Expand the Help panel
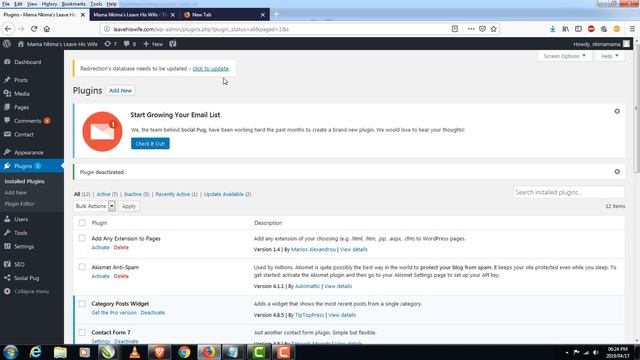The height and width of the screenshot is (360, 640). pyautogui.click(x=609, y=56)
